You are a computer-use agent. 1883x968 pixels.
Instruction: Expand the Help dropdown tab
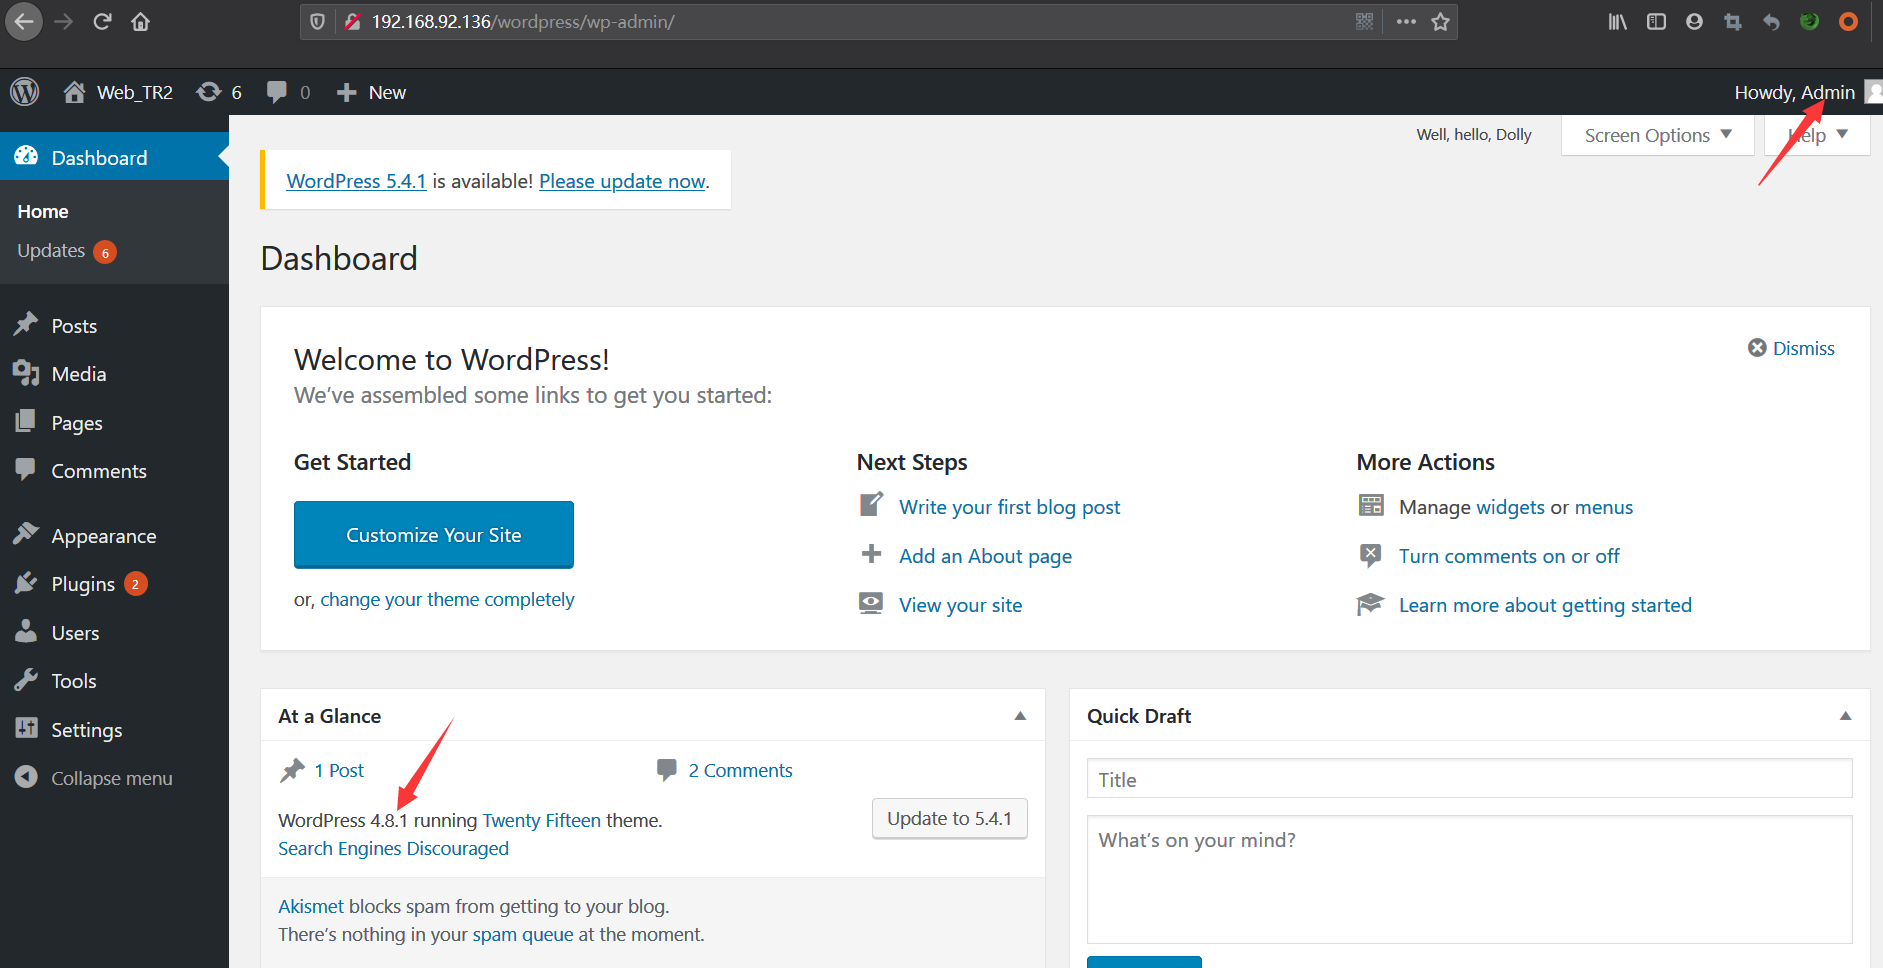point(1817,135)
